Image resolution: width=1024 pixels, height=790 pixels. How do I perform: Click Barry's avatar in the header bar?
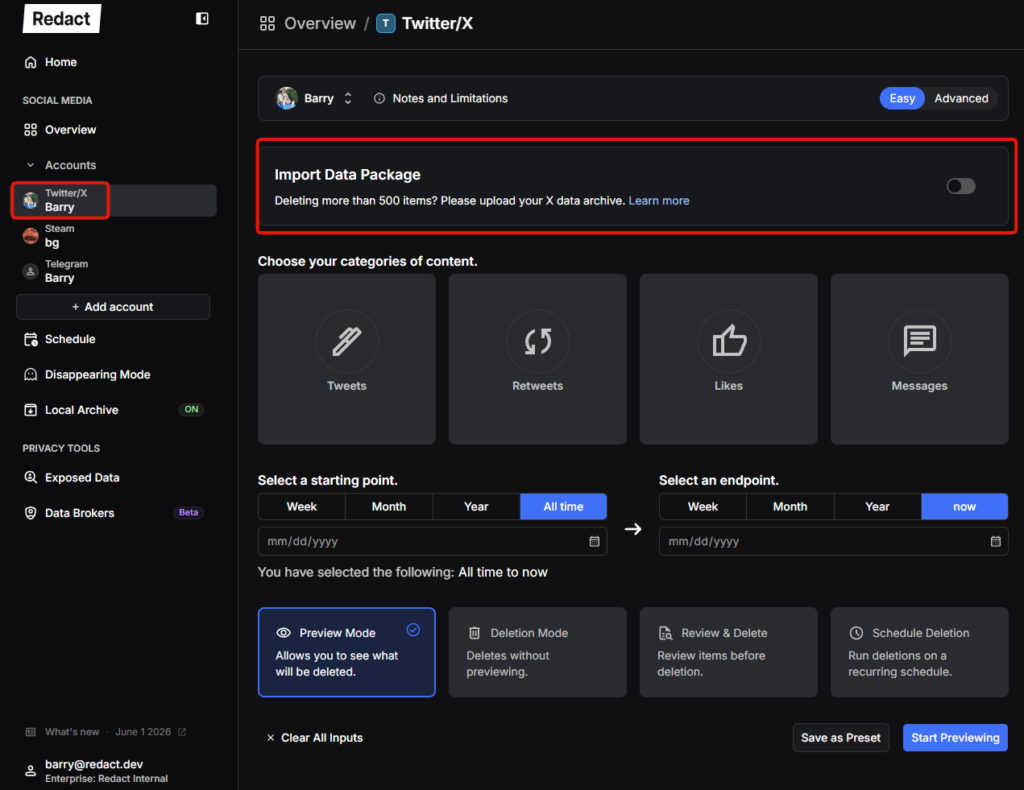[286, 99]
